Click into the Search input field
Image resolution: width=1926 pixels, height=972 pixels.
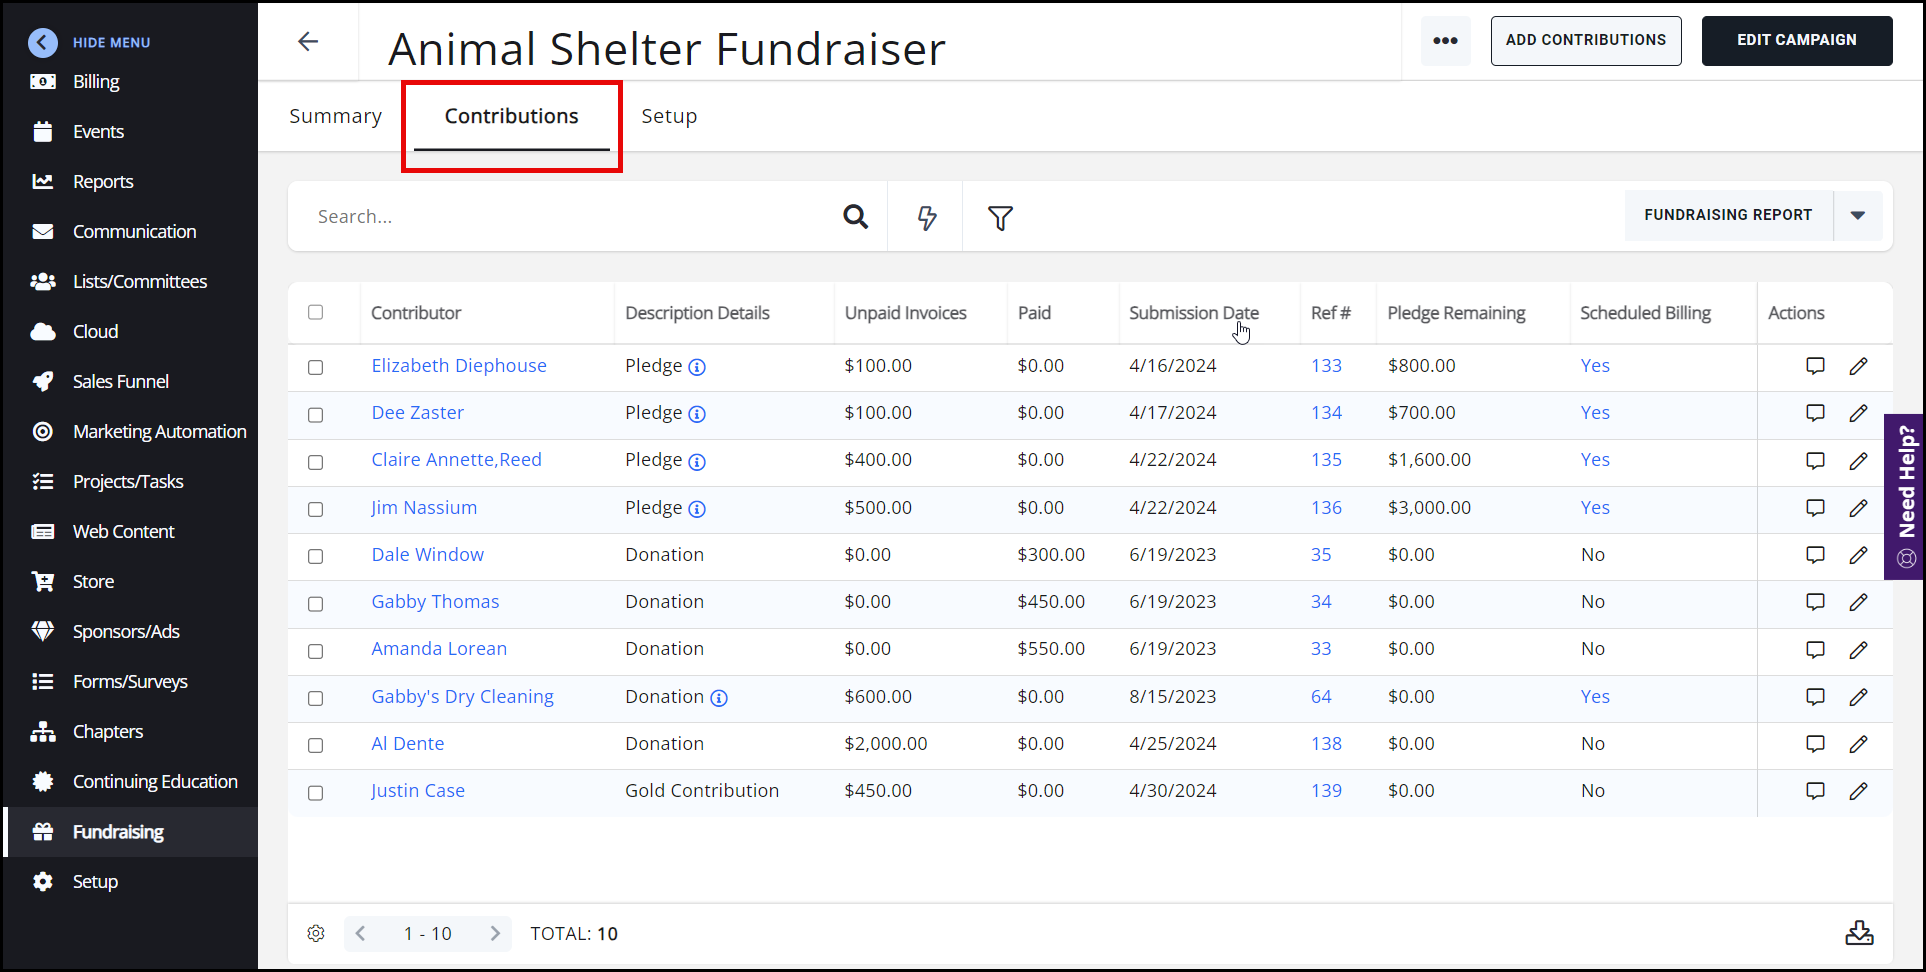point(570,216)
